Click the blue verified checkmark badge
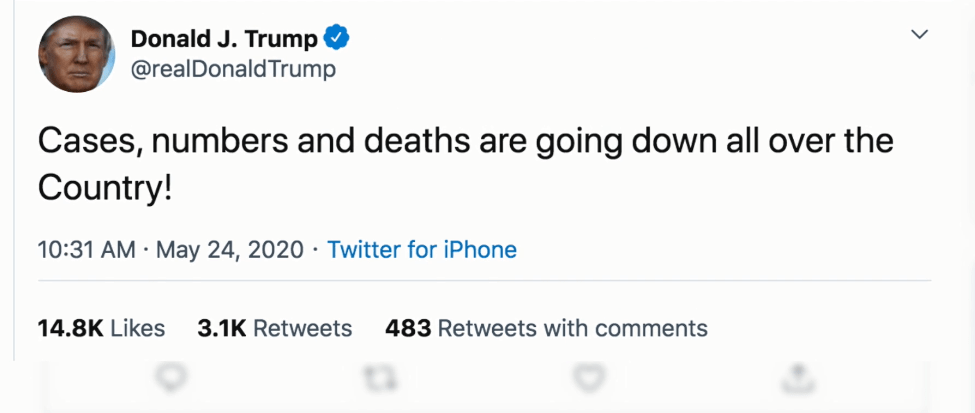 coord(338,40)
